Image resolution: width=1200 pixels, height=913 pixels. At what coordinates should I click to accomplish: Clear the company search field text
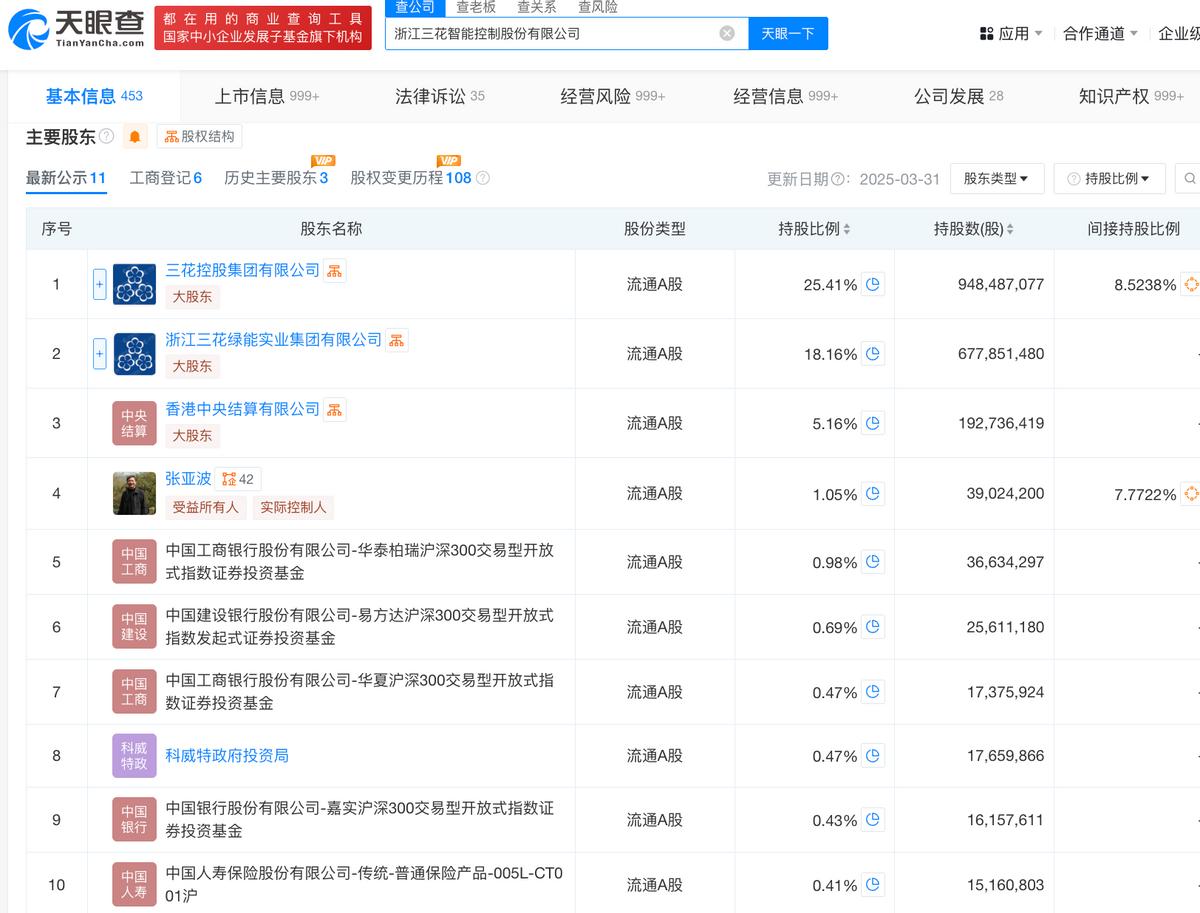click(727, 33)
